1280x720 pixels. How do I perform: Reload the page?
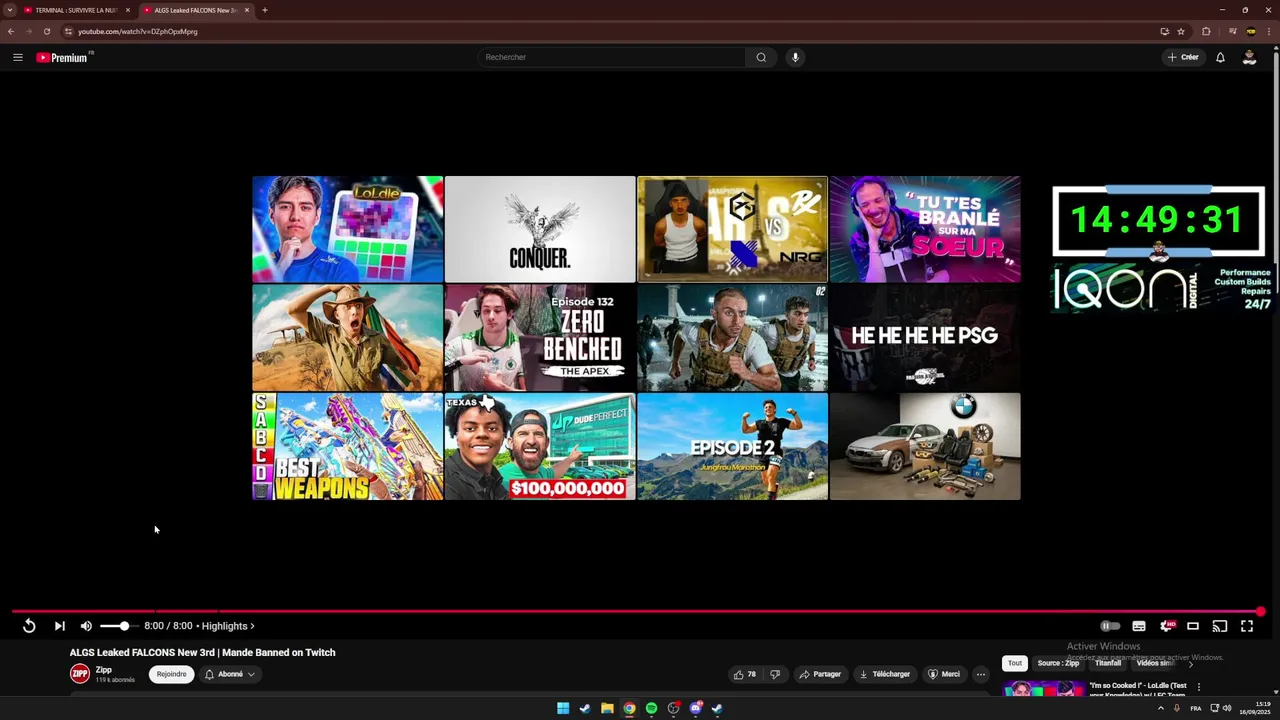(x=46, y=31)
